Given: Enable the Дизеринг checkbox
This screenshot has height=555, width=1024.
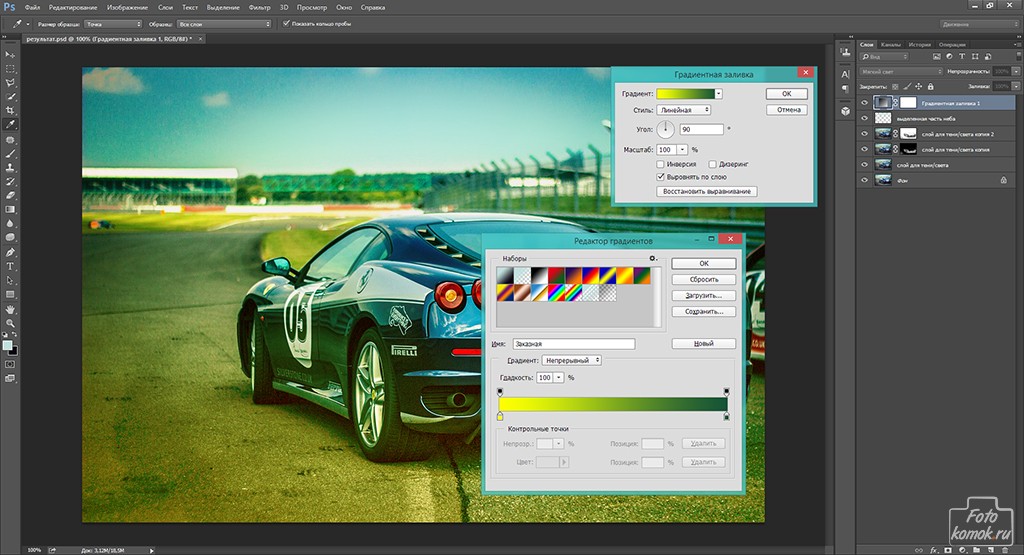Looking at the screenshot, I should (x=713, y=163).
